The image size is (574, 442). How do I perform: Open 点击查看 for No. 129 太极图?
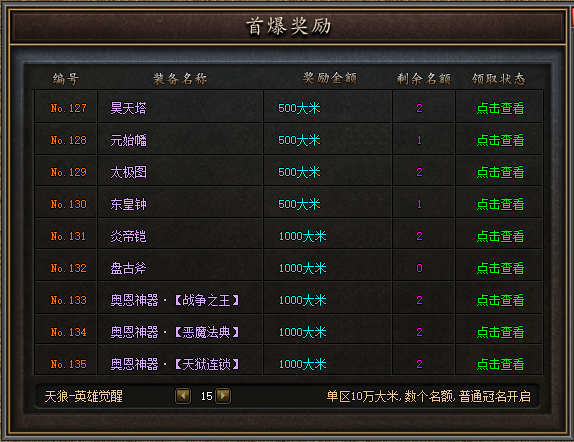[x=500, y=172]
